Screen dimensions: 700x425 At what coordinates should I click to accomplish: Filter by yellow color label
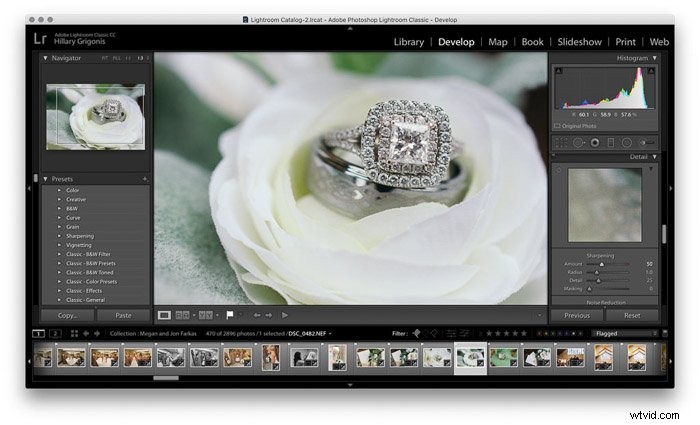click(547, 333)
